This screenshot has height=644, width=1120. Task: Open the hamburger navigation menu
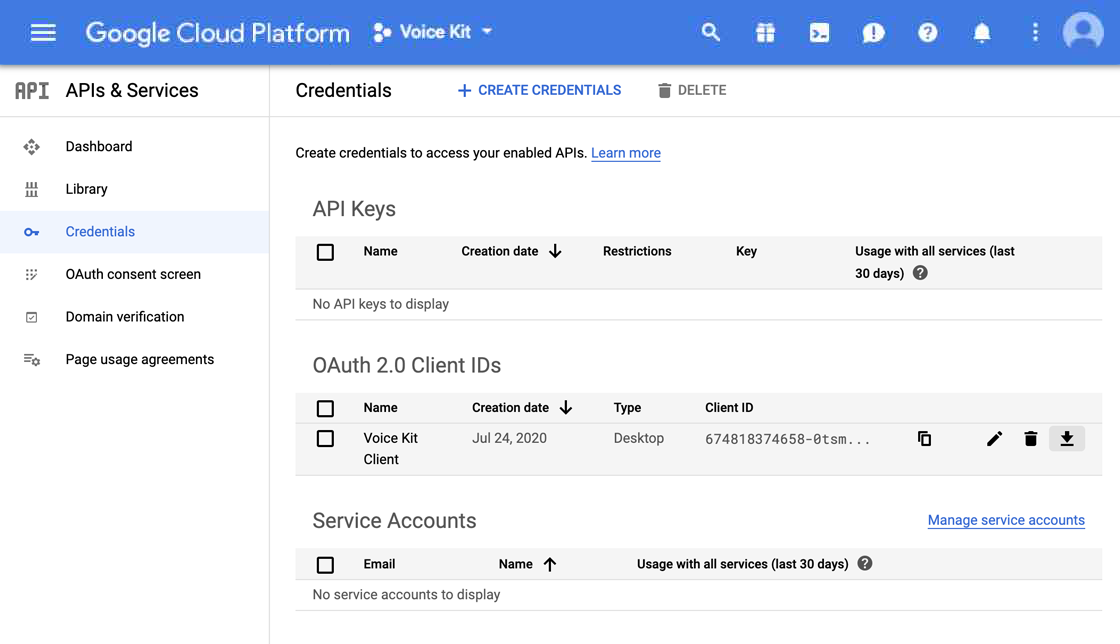click(43, 33)
